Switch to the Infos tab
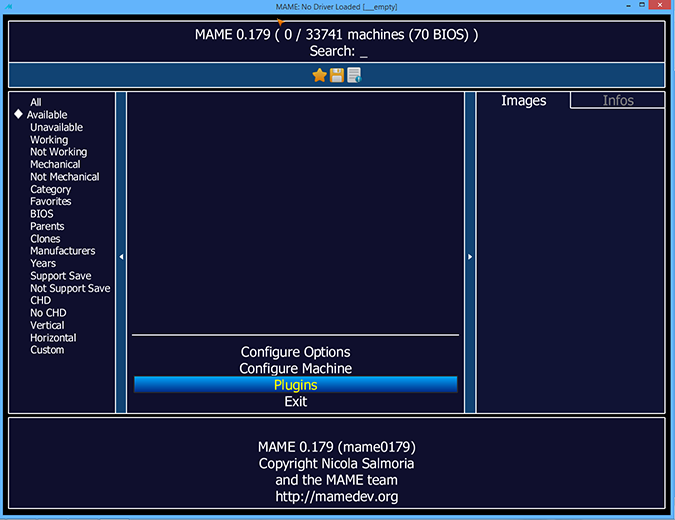This screenshot has width=675, height=520. (x=617, y=100)
